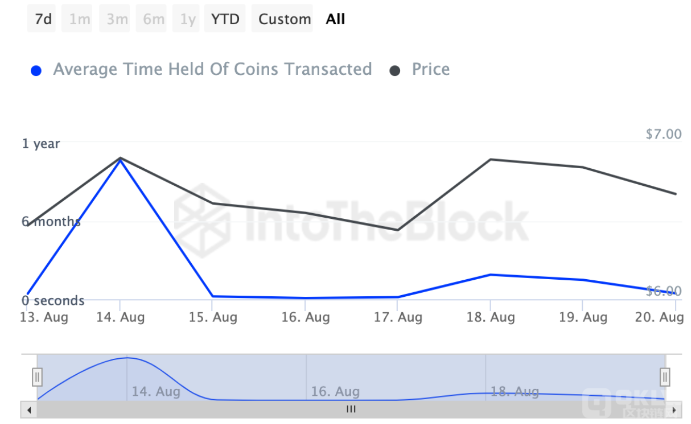This screenshot has width=691, height=424.
Task: Choose the 1y range option
Action: click(187, 19)
